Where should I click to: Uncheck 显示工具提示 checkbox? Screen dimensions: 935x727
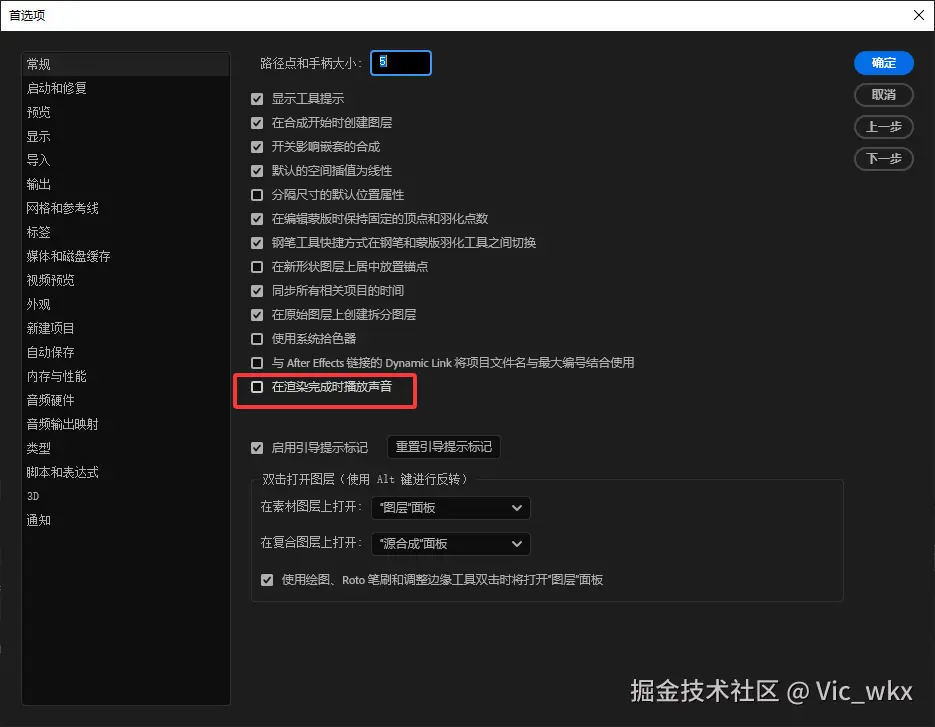tap(257, 99)
